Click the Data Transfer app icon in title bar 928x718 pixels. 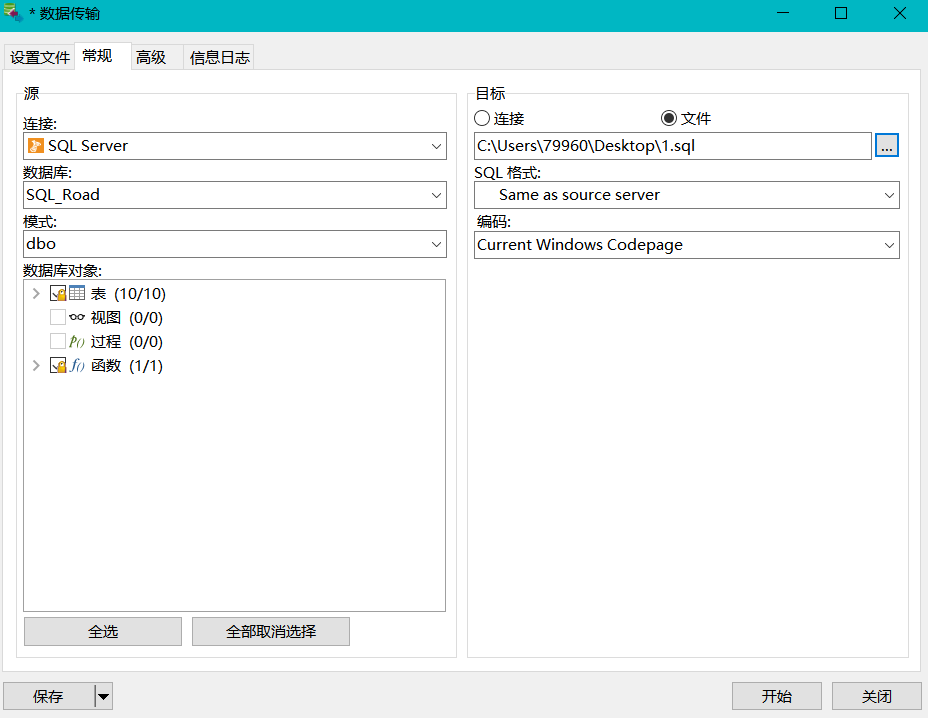pos(13,13)
